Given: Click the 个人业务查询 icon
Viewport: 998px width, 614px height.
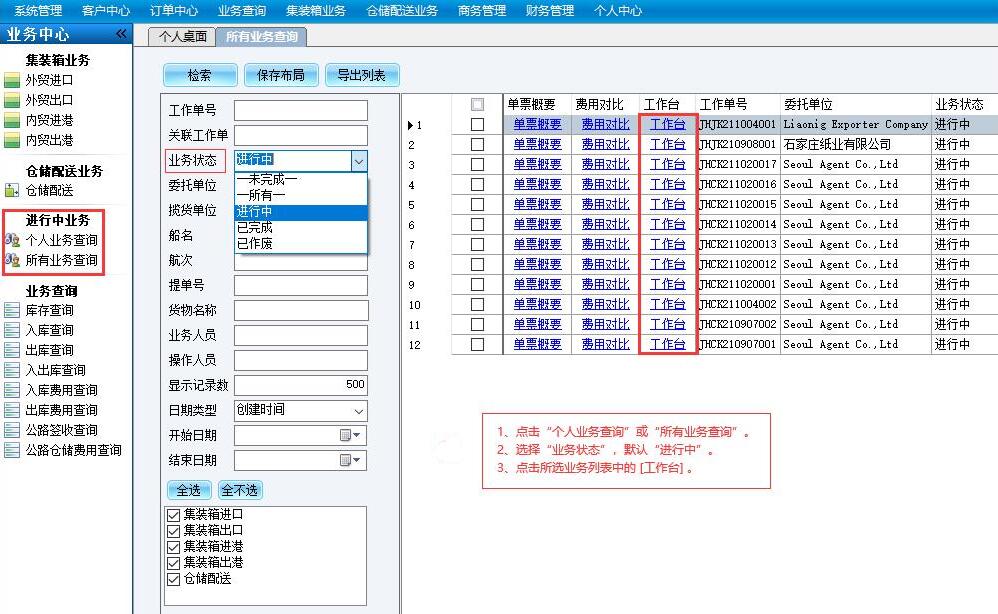Looking at the screenshot, I should point(12,240).
